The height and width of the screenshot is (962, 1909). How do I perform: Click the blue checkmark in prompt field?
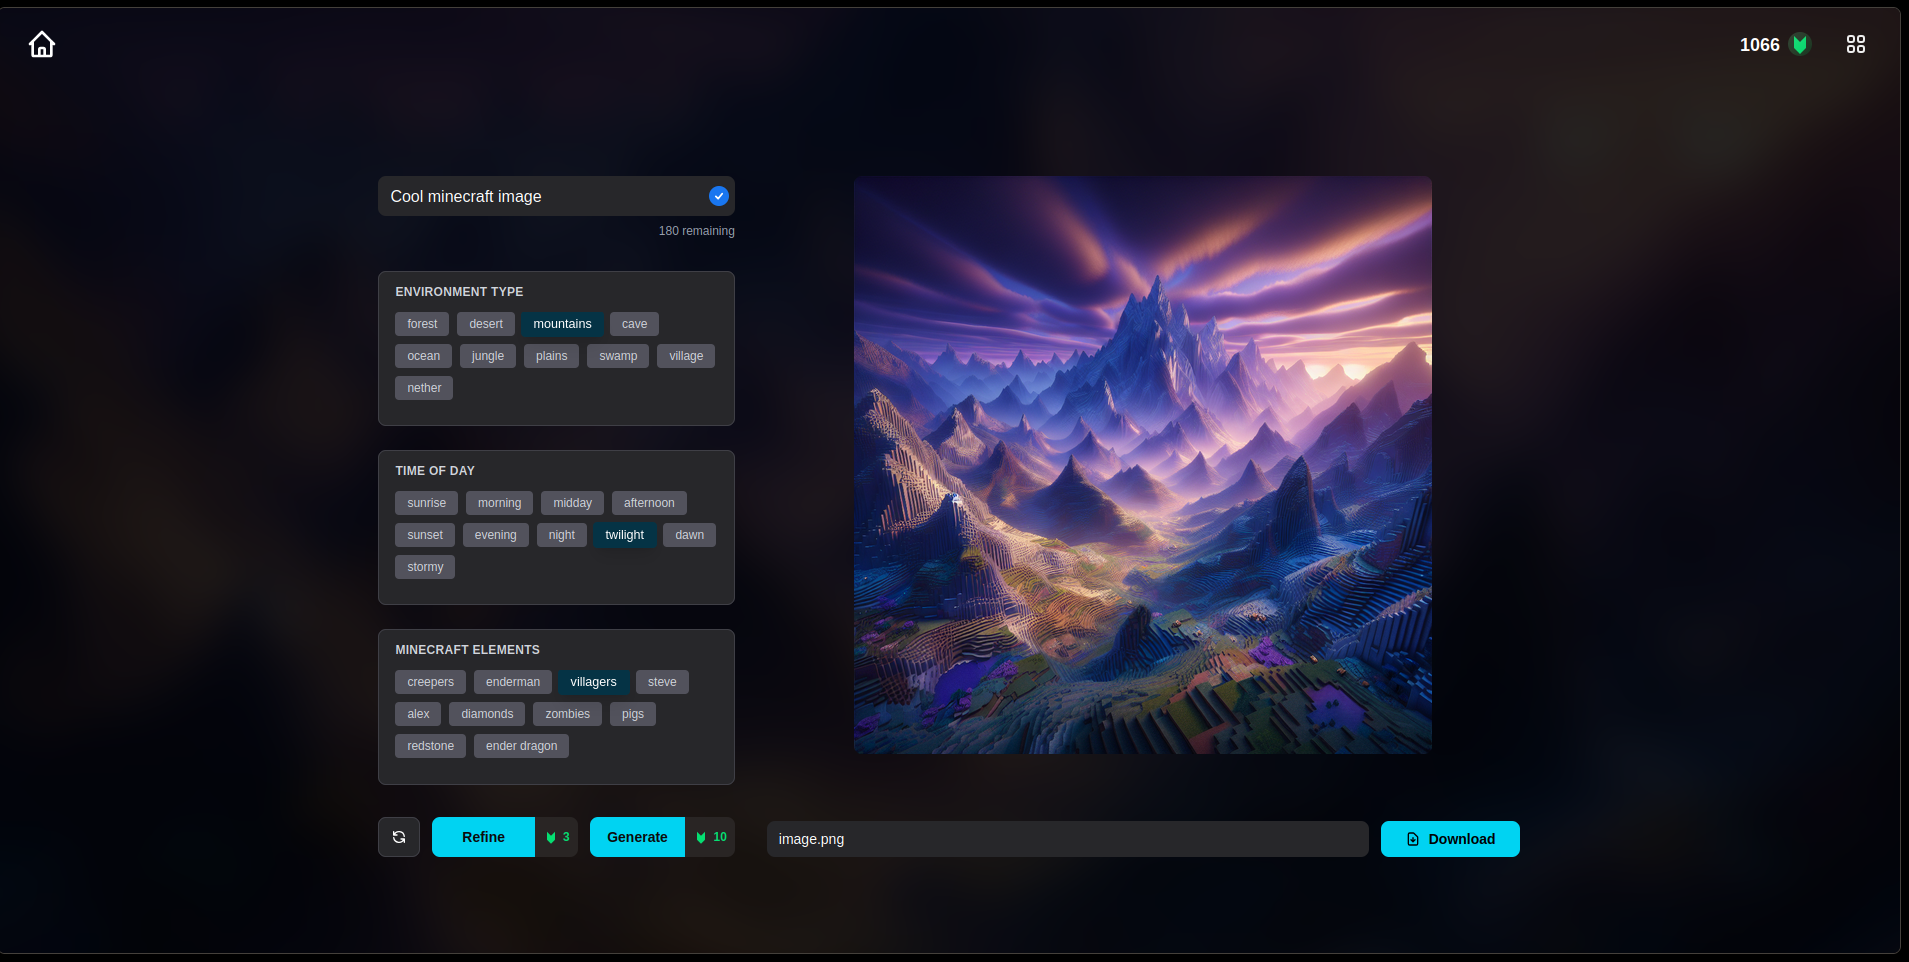pyautogui.click(x=718, y=196)
